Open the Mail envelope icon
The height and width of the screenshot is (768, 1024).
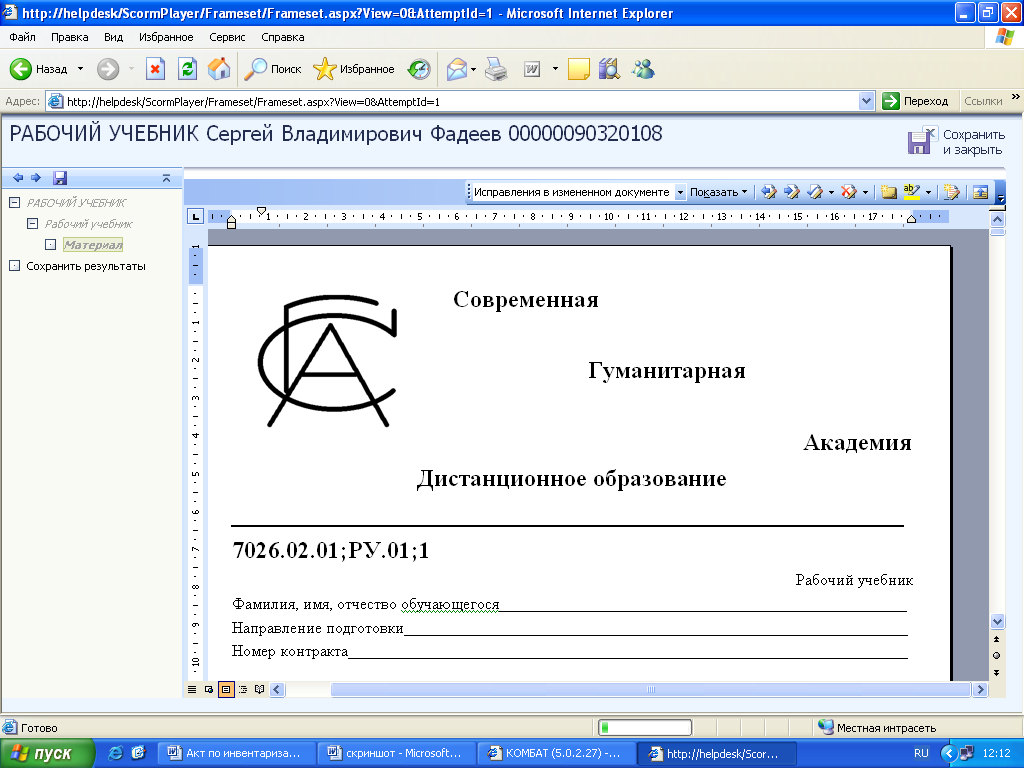[457, 69]
